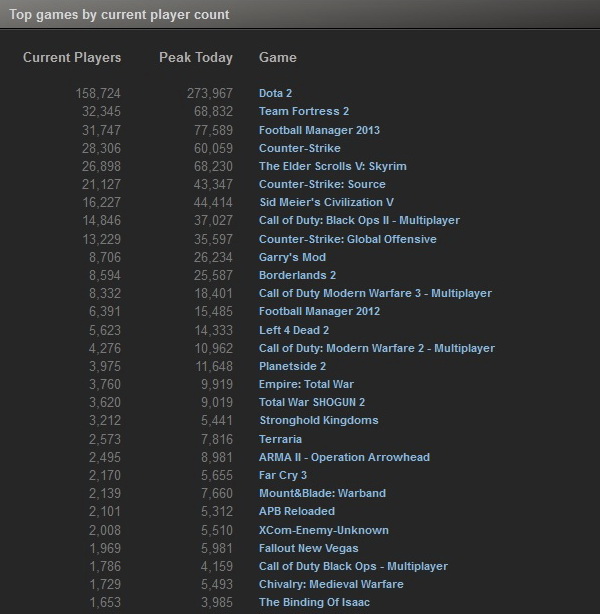The width and height of the screenshot is (600, 614).
Task: Open Counter-Strike: Global Offensive entry
Action: point(347,239)
